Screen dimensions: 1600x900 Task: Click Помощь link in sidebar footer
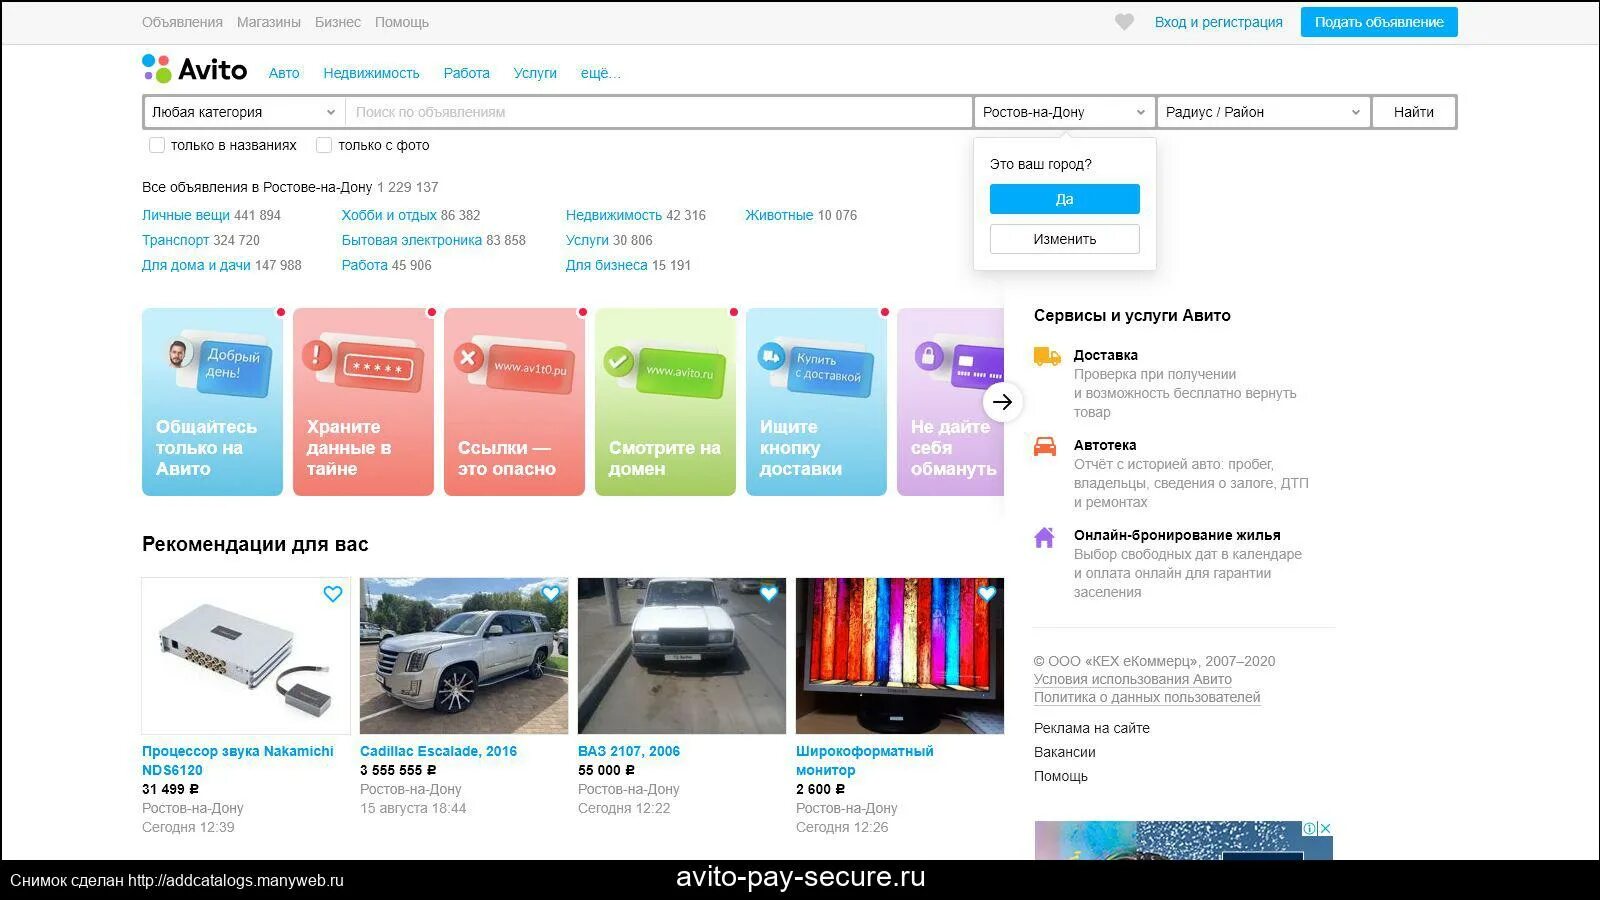tap(1061, 776)
